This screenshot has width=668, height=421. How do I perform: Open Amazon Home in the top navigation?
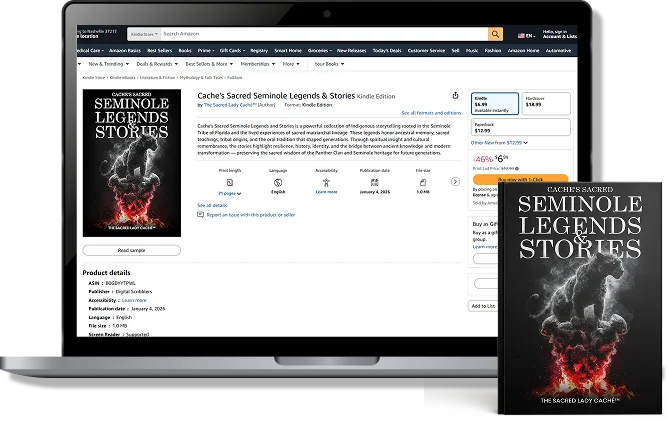pyautogui.click(x=523, y=51)
